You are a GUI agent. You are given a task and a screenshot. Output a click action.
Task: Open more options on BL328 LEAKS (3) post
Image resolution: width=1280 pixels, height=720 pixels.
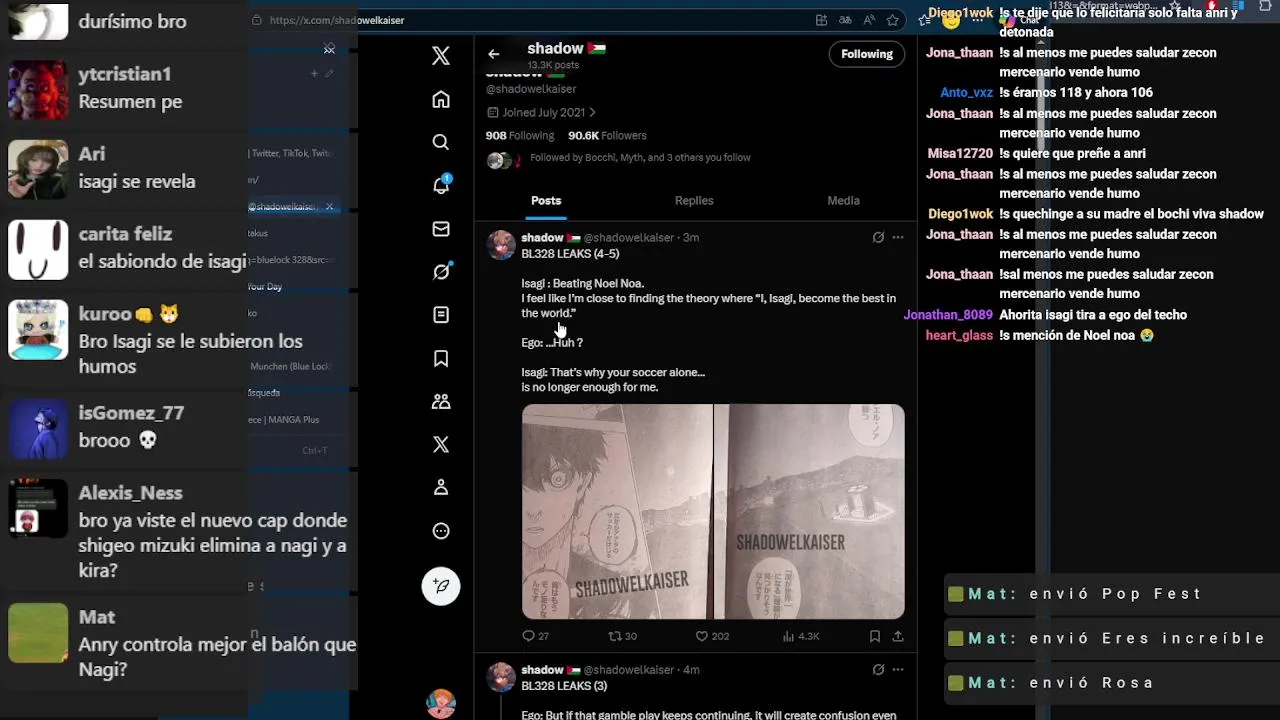coord(898,669)
